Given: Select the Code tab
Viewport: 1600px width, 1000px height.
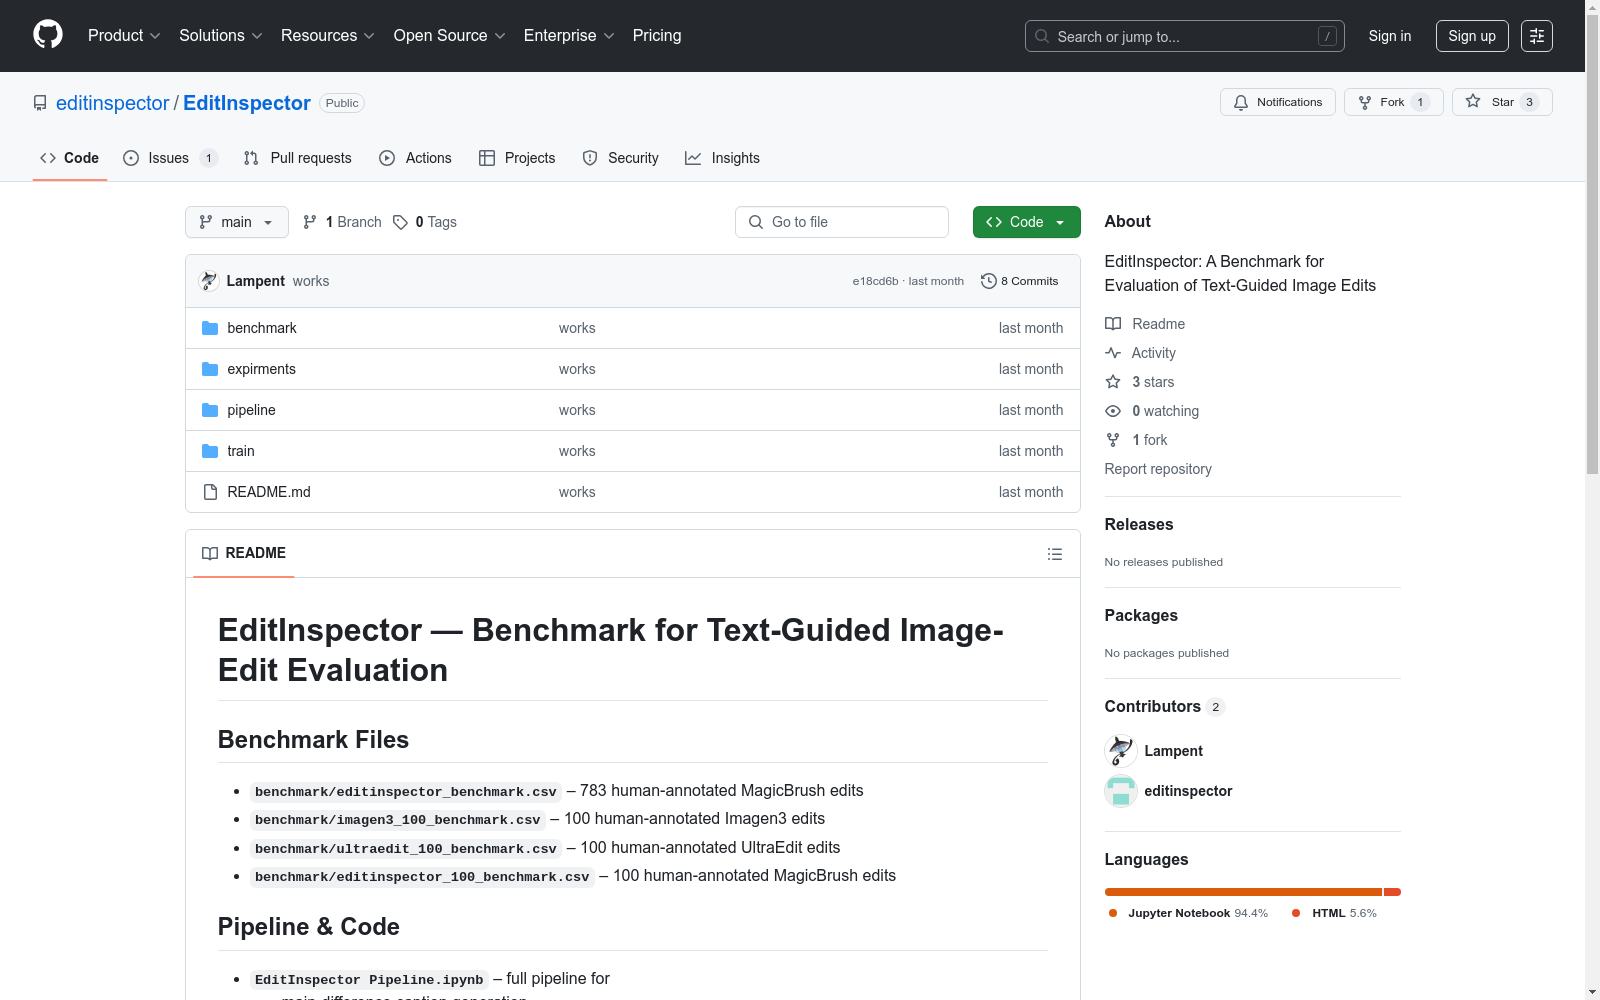Looking at the screenshot, I should pyautogui.click(x=70, y=158).
